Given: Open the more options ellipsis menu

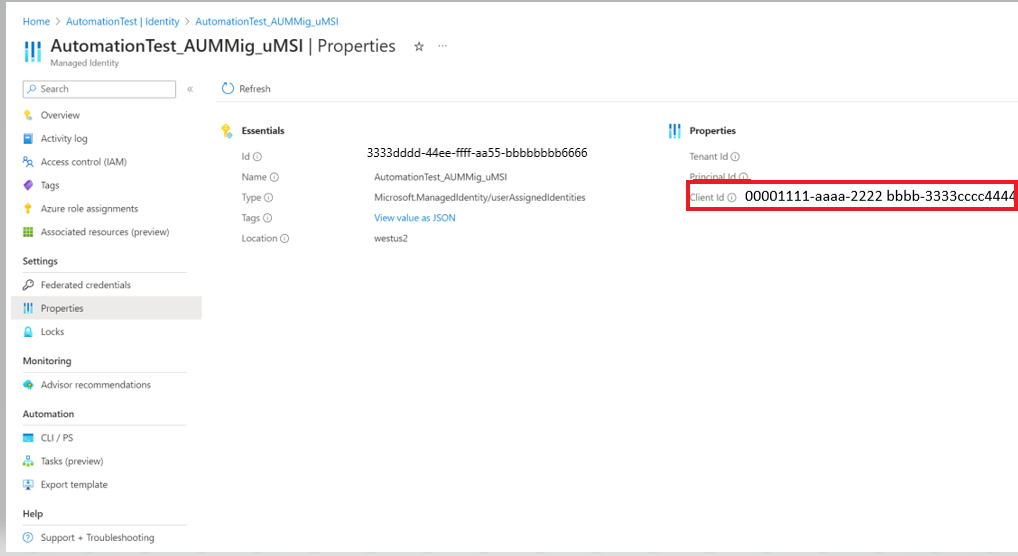Looking at the screenshot, I should 443,46.
